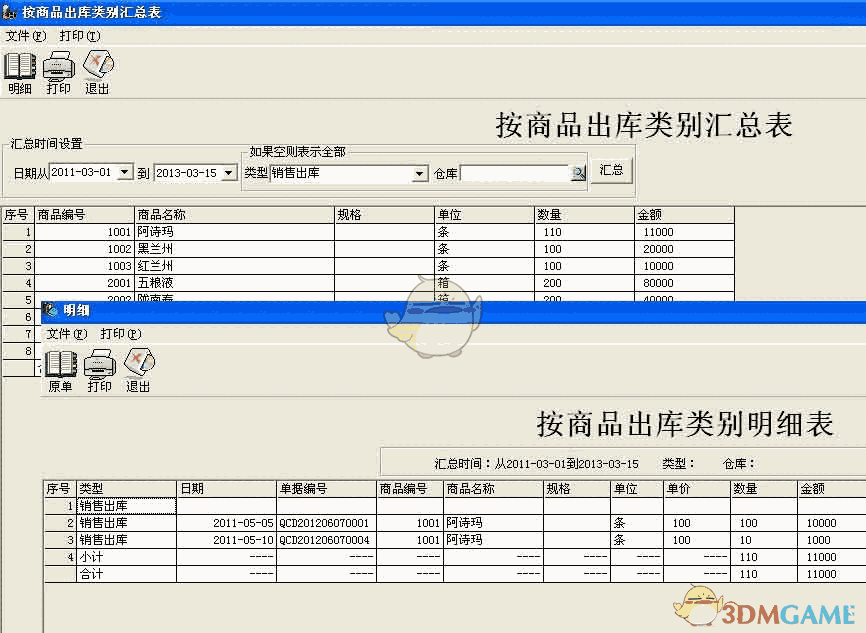Screen dimensions: 866x633
Task: Open the end date dropdown showing 2013-03-15
Action: tap(227, 171)
